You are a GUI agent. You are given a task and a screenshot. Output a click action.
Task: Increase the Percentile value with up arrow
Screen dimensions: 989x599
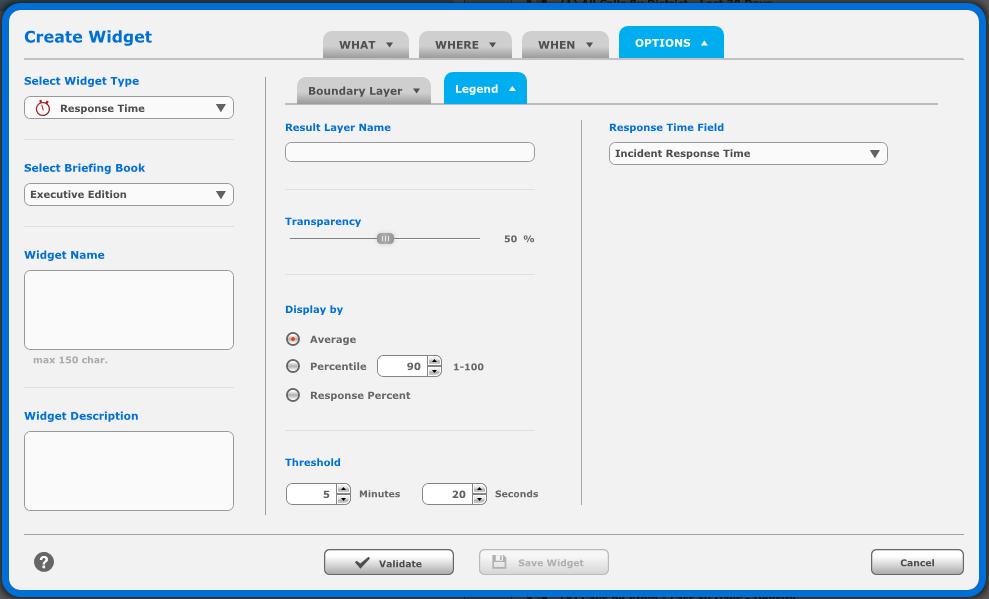(x=434, y=361)
